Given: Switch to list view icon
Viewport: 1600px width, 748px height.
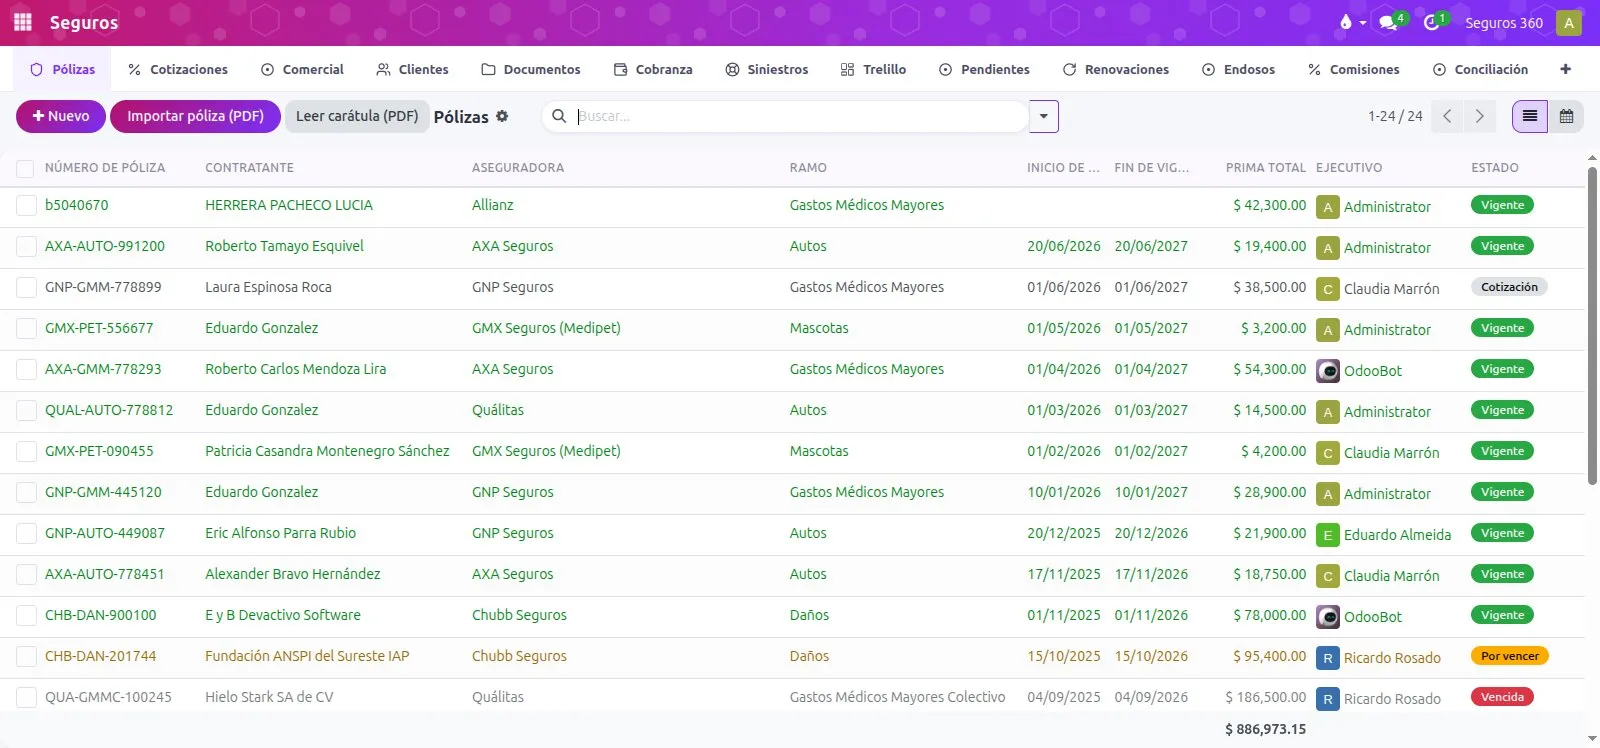Looking at the screenshot, I should pyautogui.click(x=1530, y=116).
